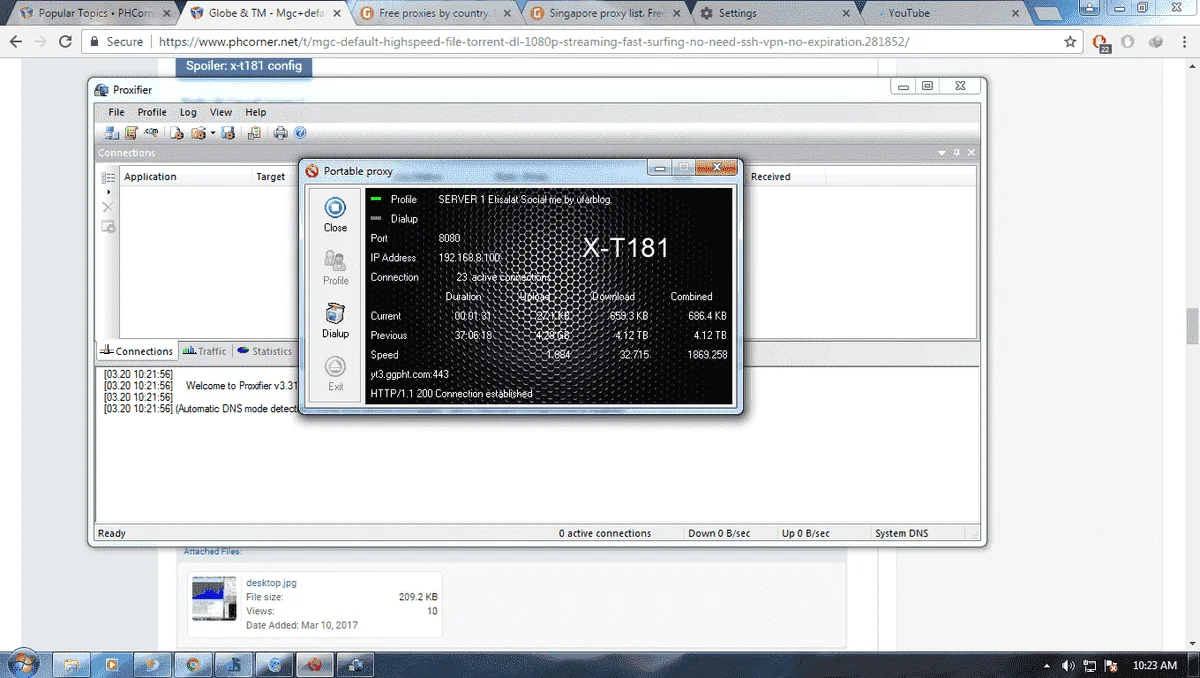Open File Explorer from the taskbar
1200x678 pixels.
[72, 664]
